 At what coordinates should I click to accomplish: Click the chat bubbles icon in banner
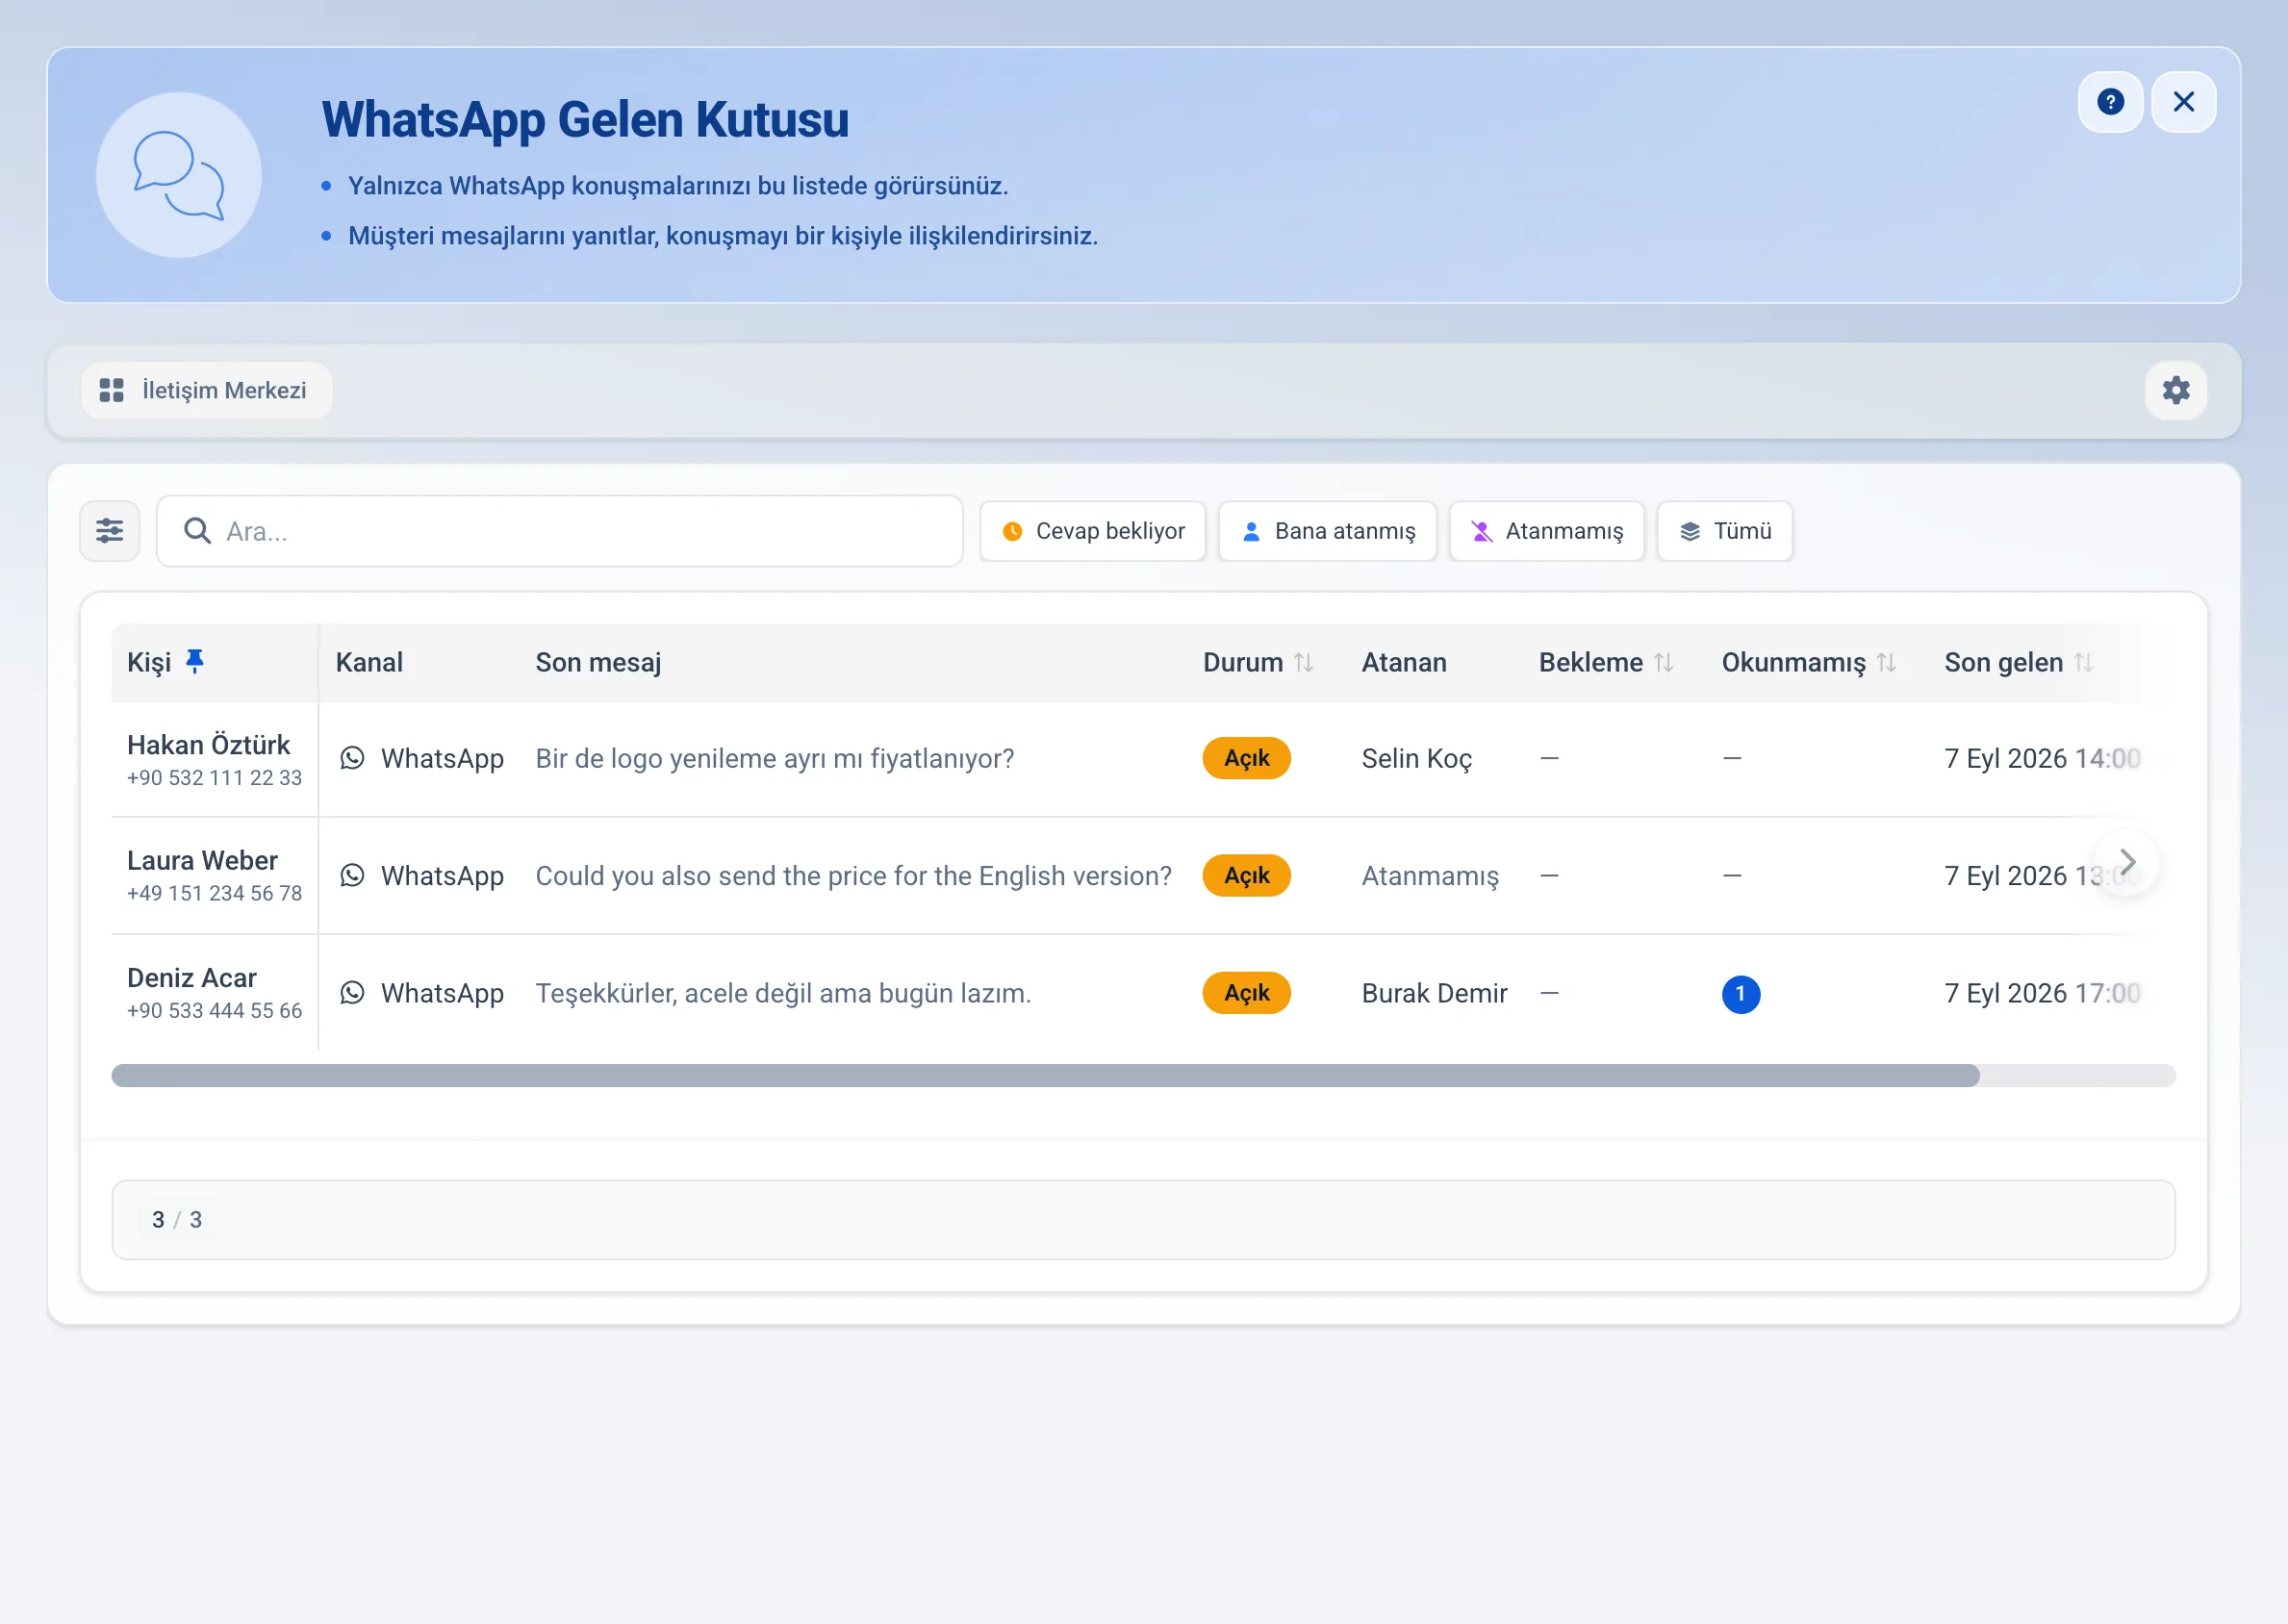click(x=179, y=175)
